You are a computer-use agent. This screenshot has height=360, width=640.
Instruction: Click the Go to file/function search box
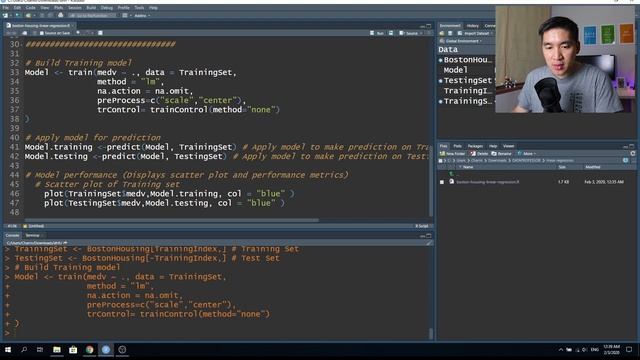tap(93, 16)
